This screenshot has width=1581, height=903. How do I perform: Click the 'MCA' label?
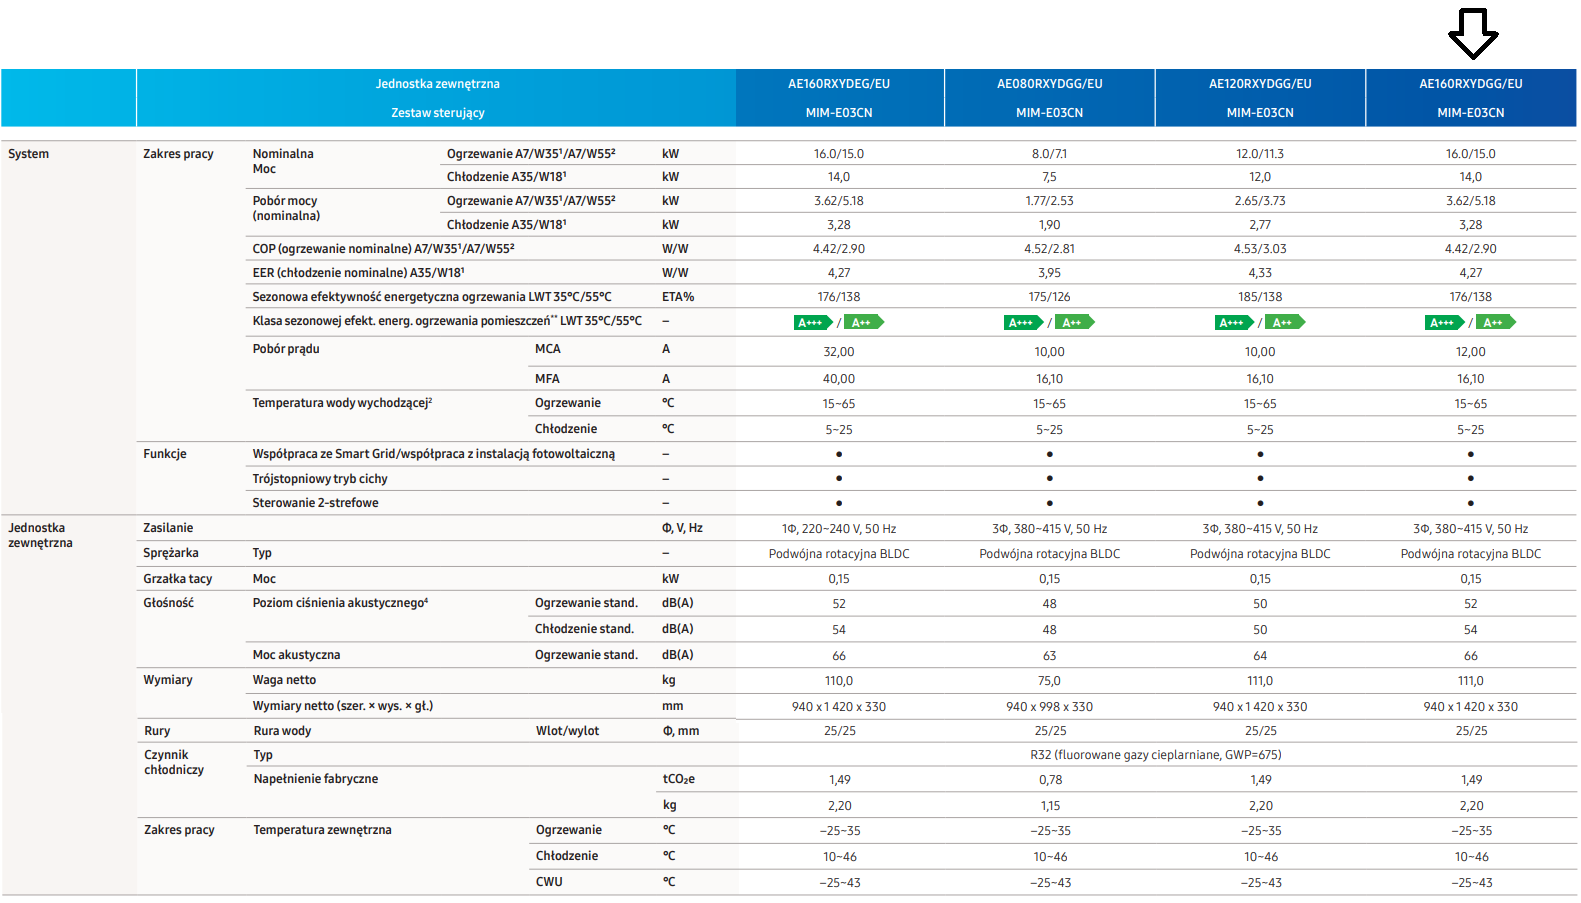pyautogui.click(x=548, y=349)
